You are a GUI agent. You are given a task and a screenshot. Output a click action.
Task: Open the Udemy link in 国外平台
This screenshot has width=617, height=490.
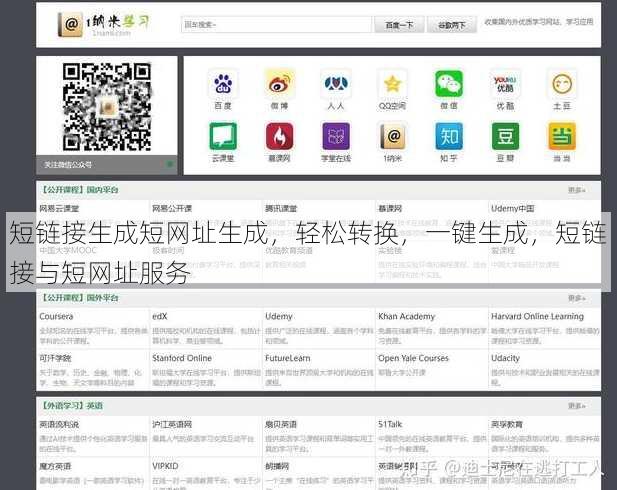279,316
